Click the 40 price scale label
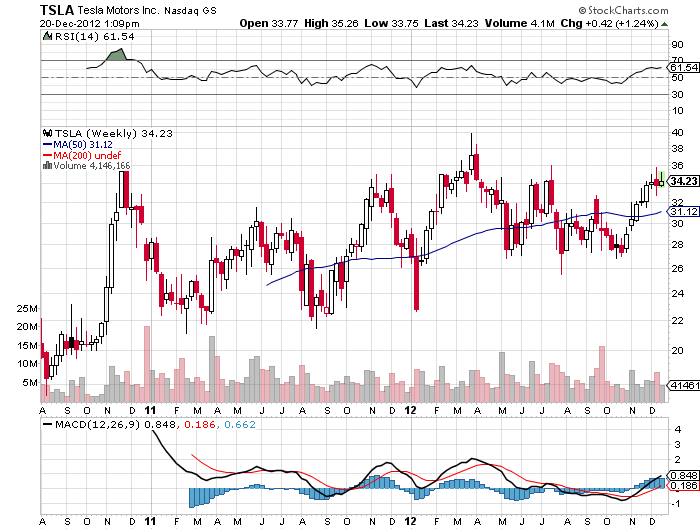The height and width of the screenshot is (530, 700). click(677, 133)
